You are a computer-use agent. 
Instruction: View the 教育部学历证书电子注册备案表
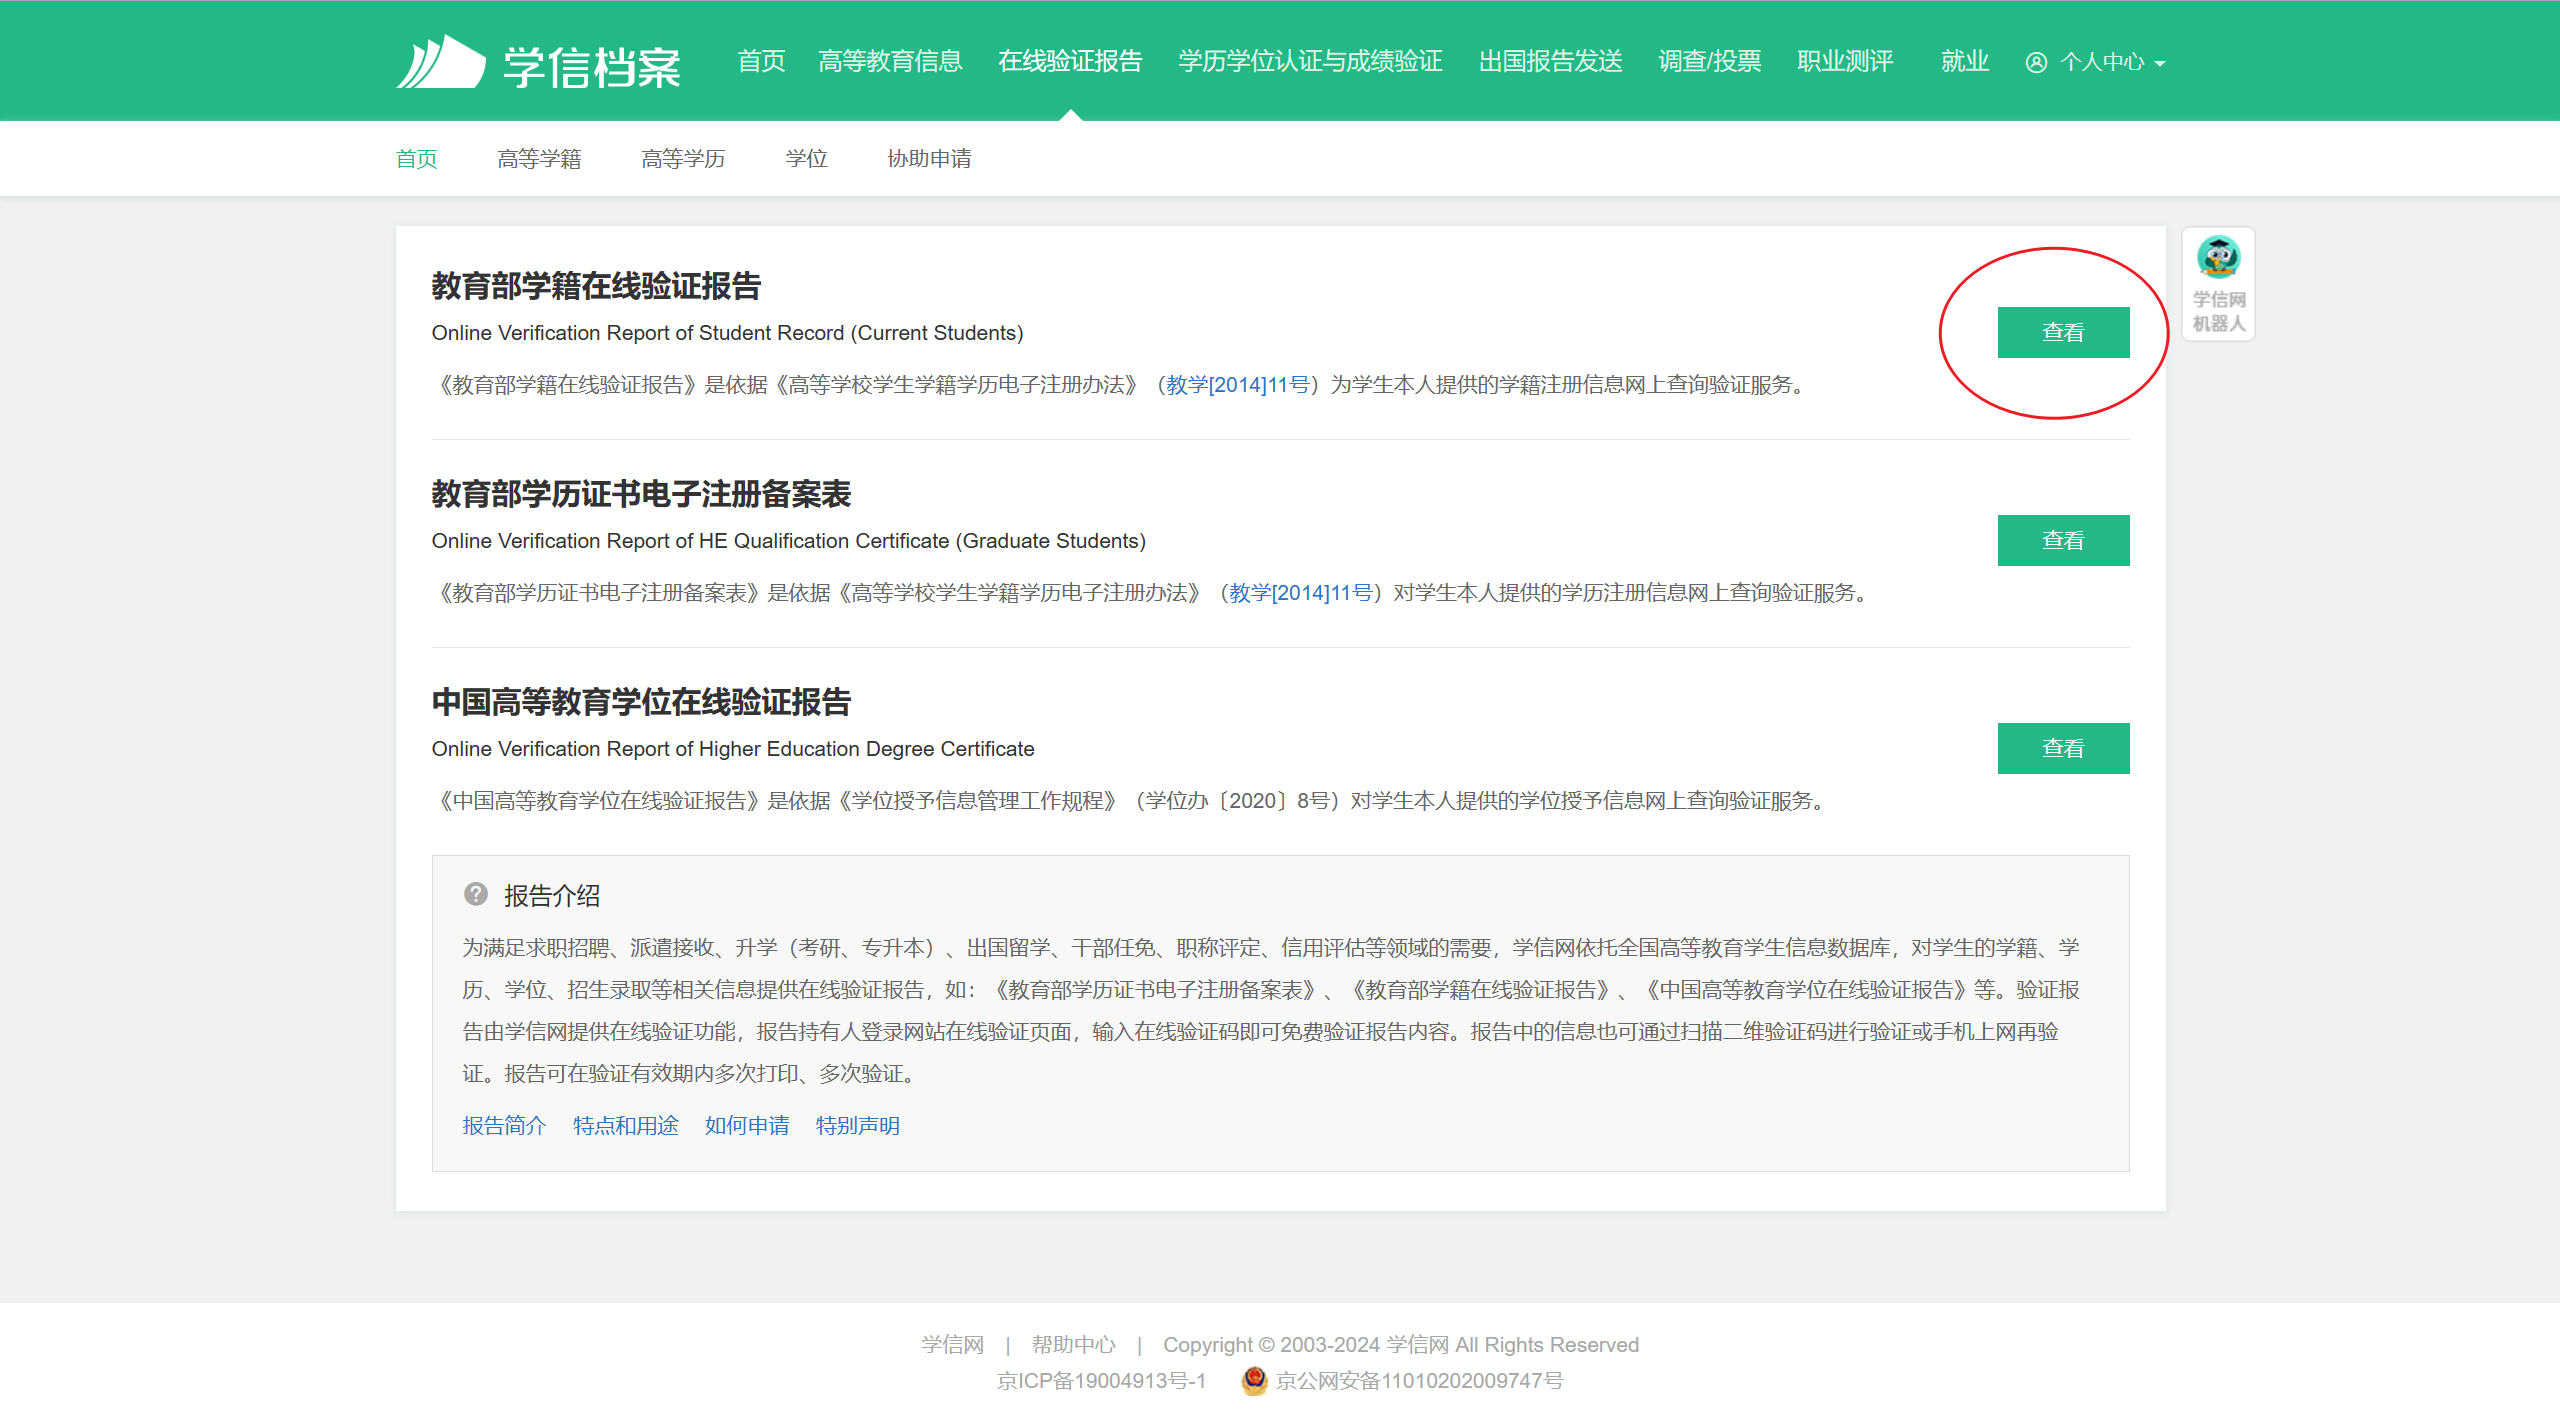pos(2063,540)
